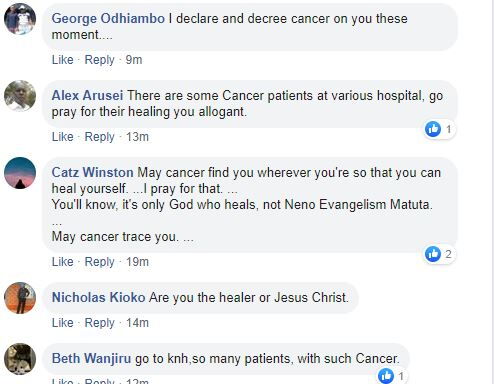494x384 pixels.
Task: Open Catz Winston's profile avatar
Action: (x=20, y=173)
